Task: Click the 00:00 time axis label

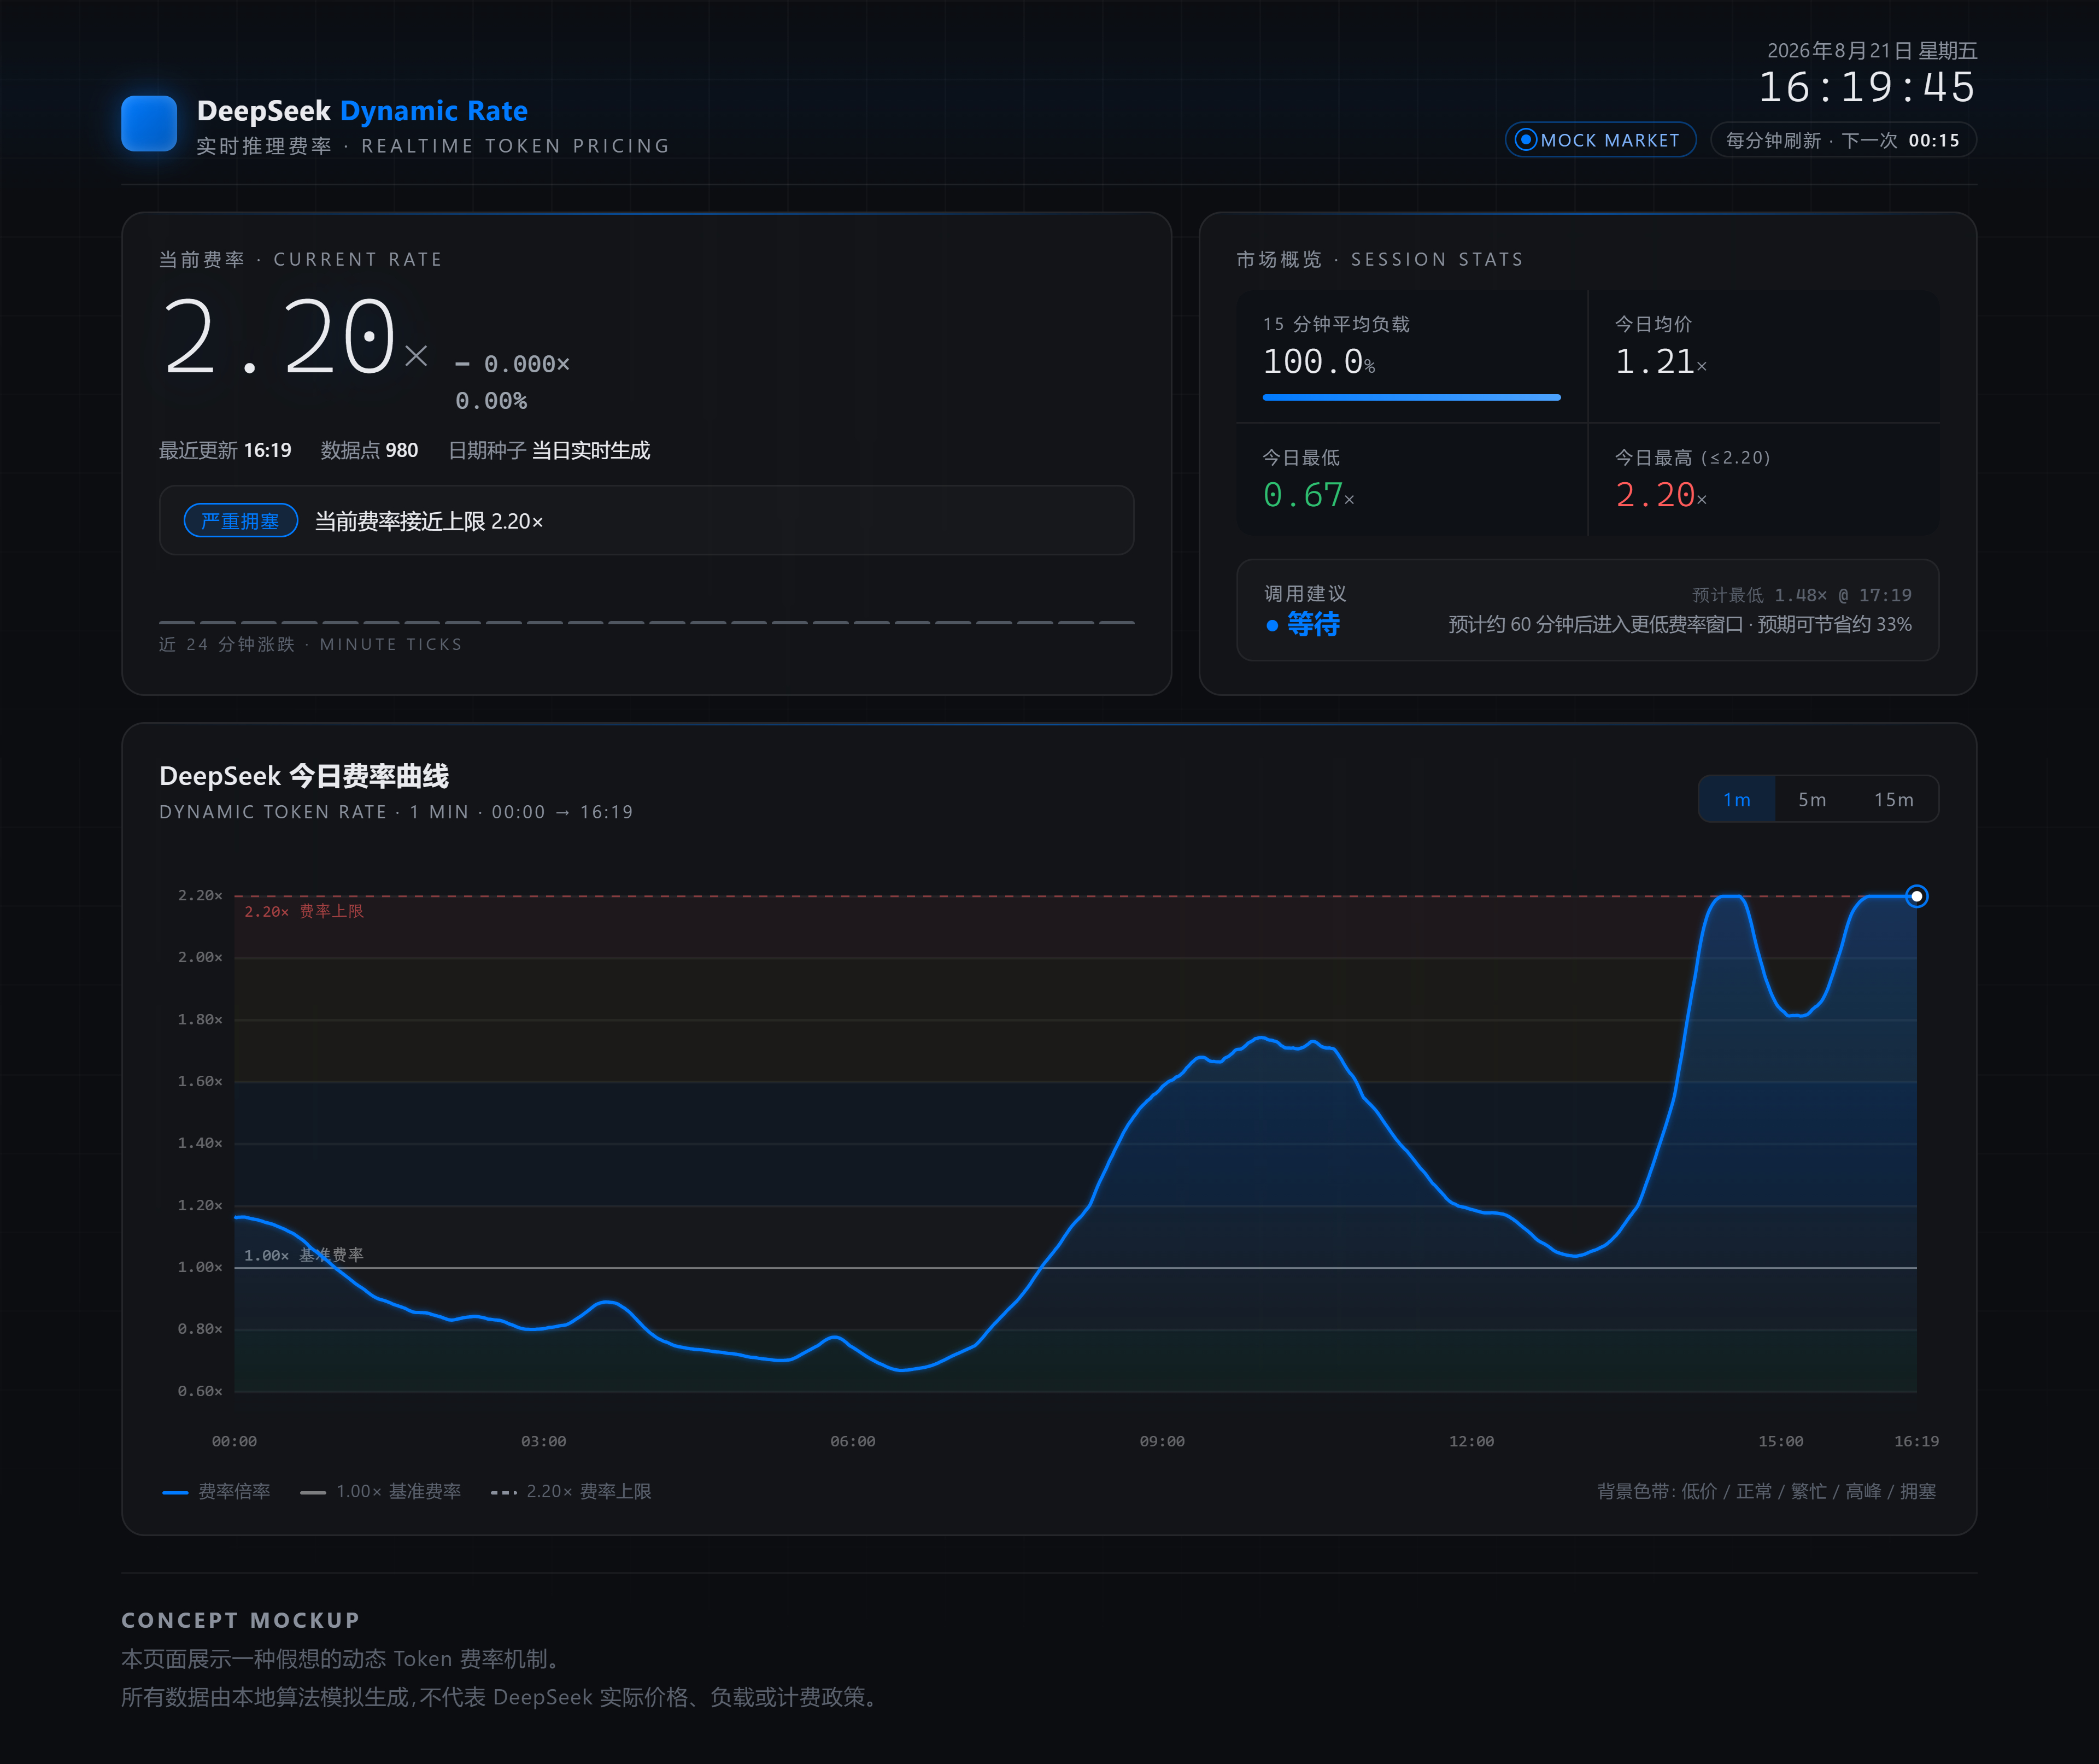Action: tap(234, 1441)
